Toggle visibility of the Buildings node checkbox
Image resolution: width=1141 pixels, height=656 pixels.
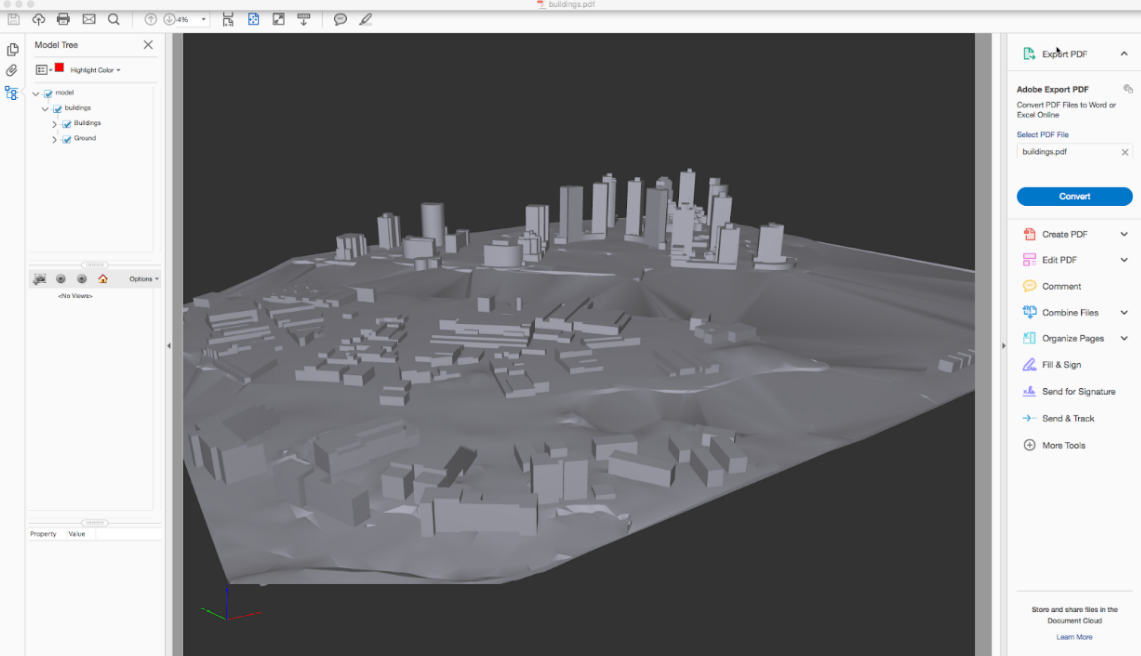tap(67, 123)
